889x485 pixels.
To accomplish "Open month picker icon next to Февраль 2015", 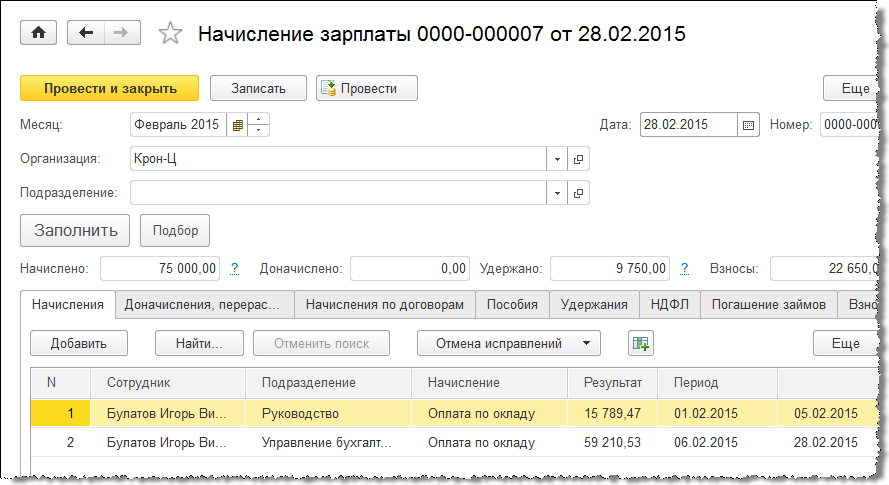I will pyautogui.click(x=237, y=125).
